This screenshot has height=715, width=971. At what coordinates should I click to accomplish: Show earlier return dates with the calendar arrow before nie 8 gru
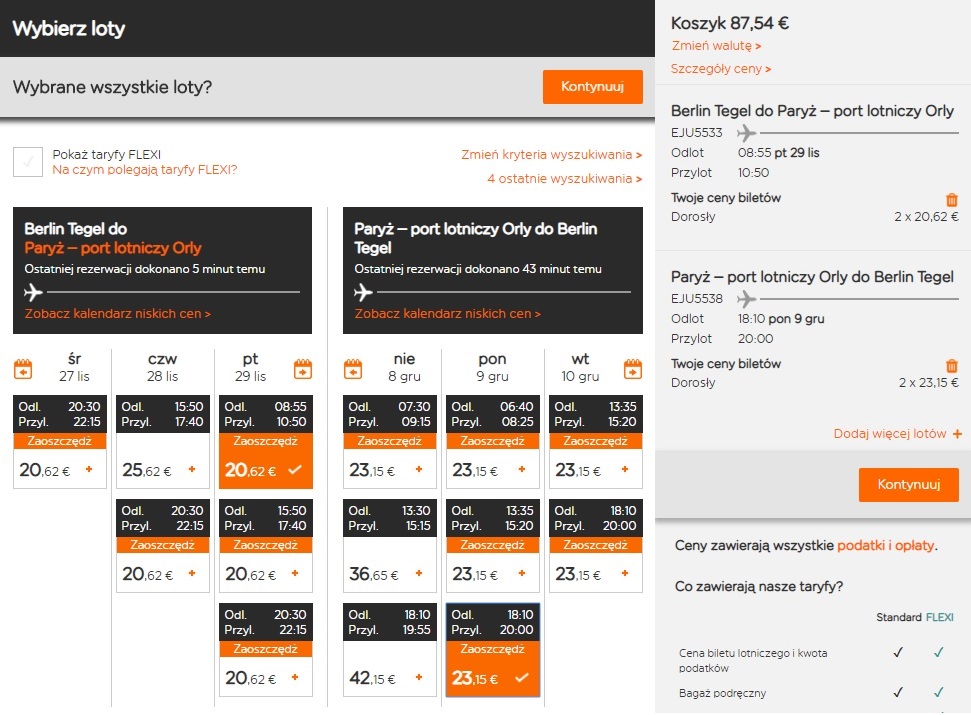coord(353,369)
